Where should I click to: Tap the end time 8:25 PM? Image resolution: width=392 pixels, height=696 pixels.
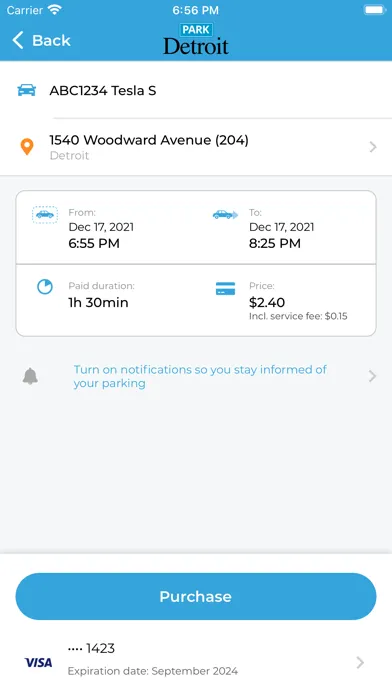[x=275, y=243]
